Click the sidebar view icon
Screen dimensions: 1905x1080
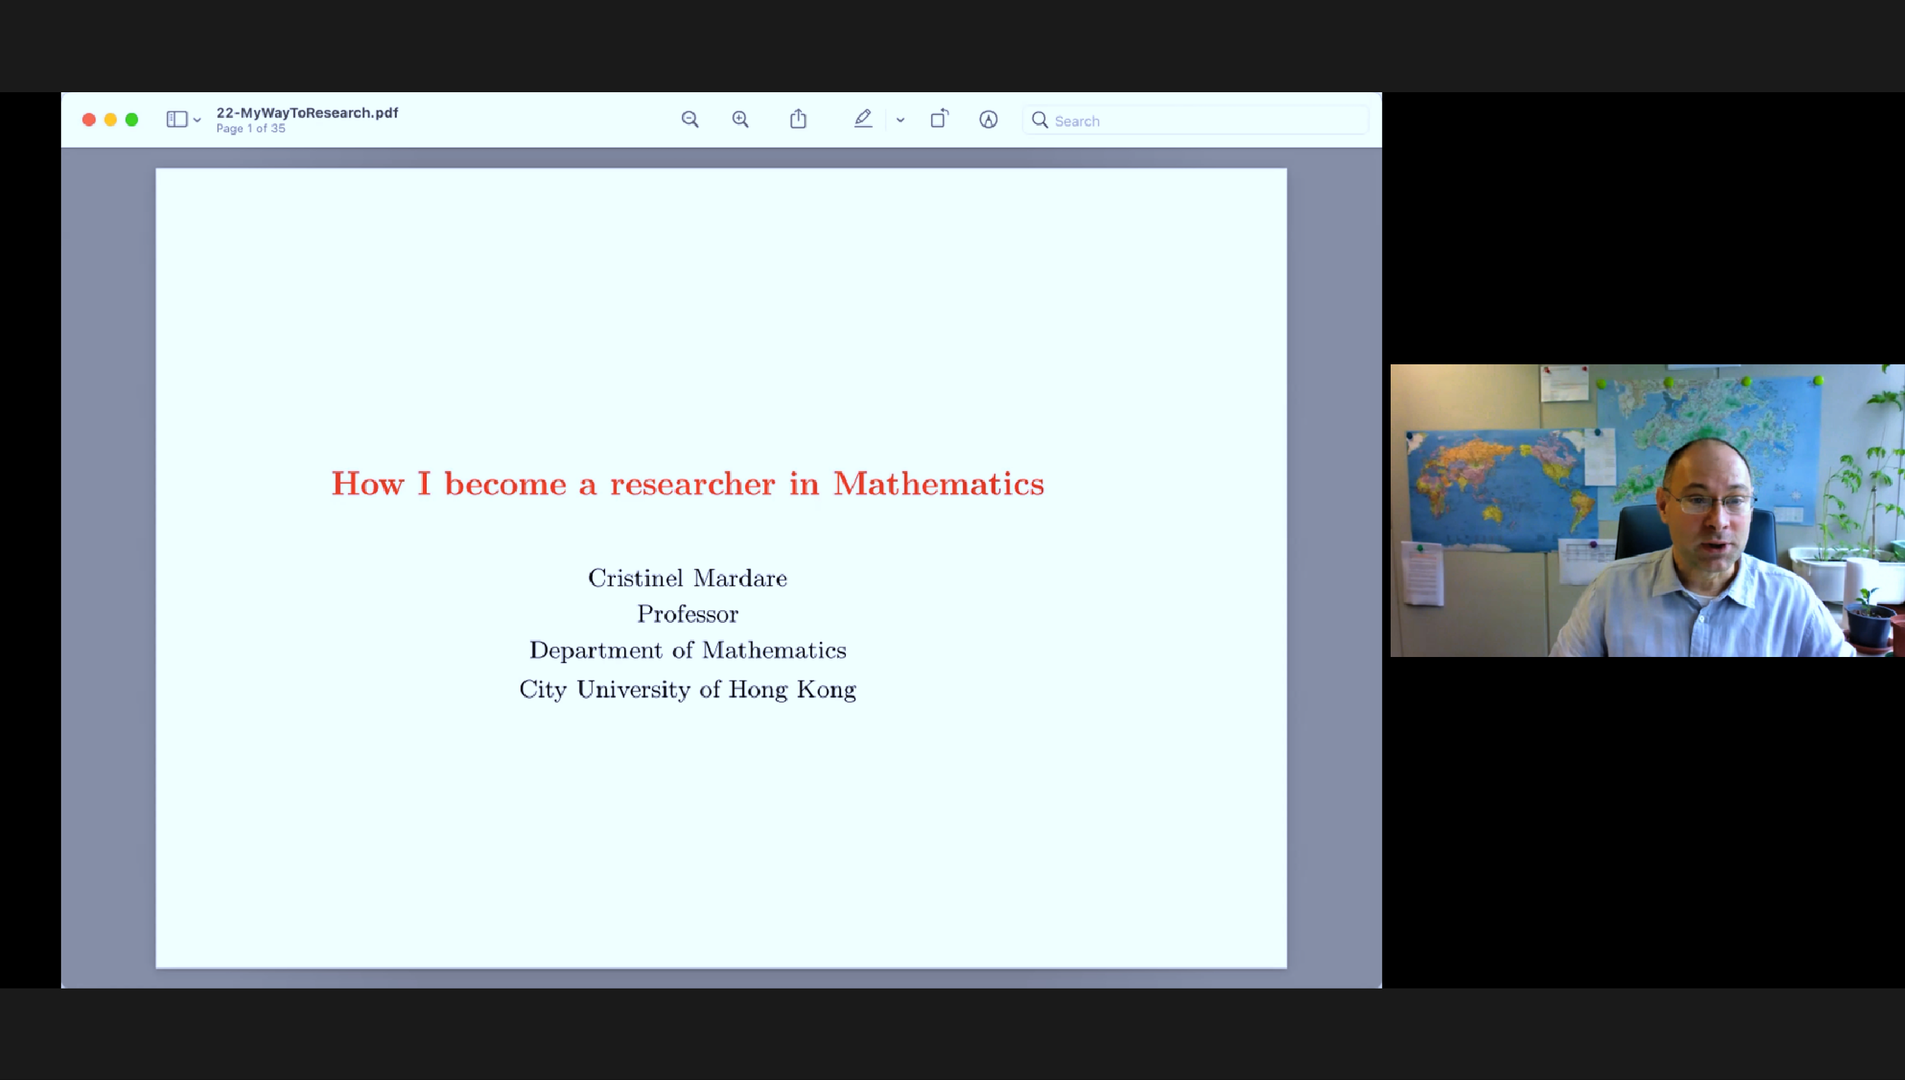[x=176, y=118]
